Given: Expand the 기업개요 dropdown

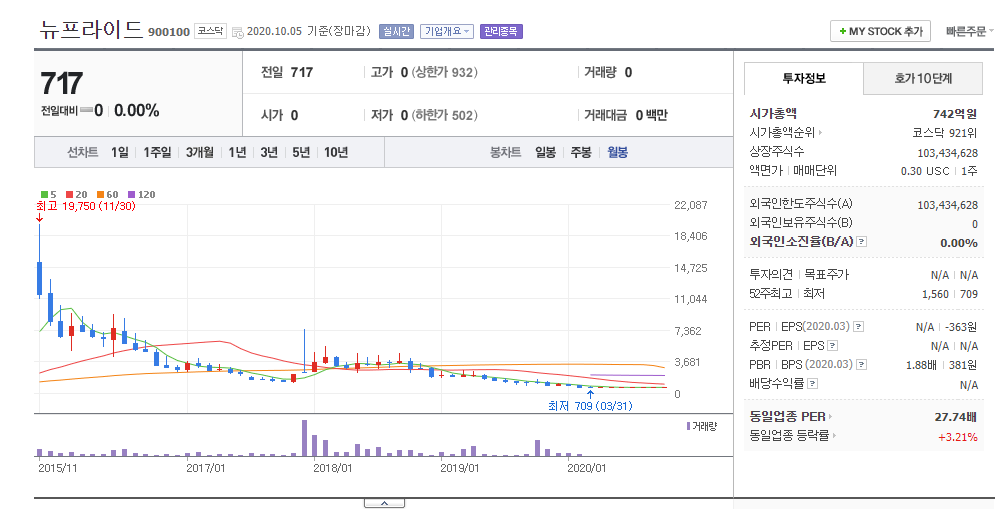Looking at the screenshot, I should pos(447,31).
